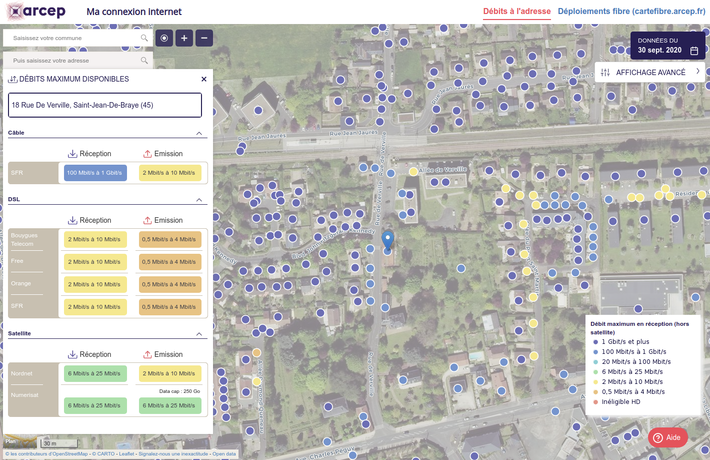Click Nordnet emission 2 Mbit/s à 10 Mbit/s badge

pyautogui.click(x=169, y=374)
